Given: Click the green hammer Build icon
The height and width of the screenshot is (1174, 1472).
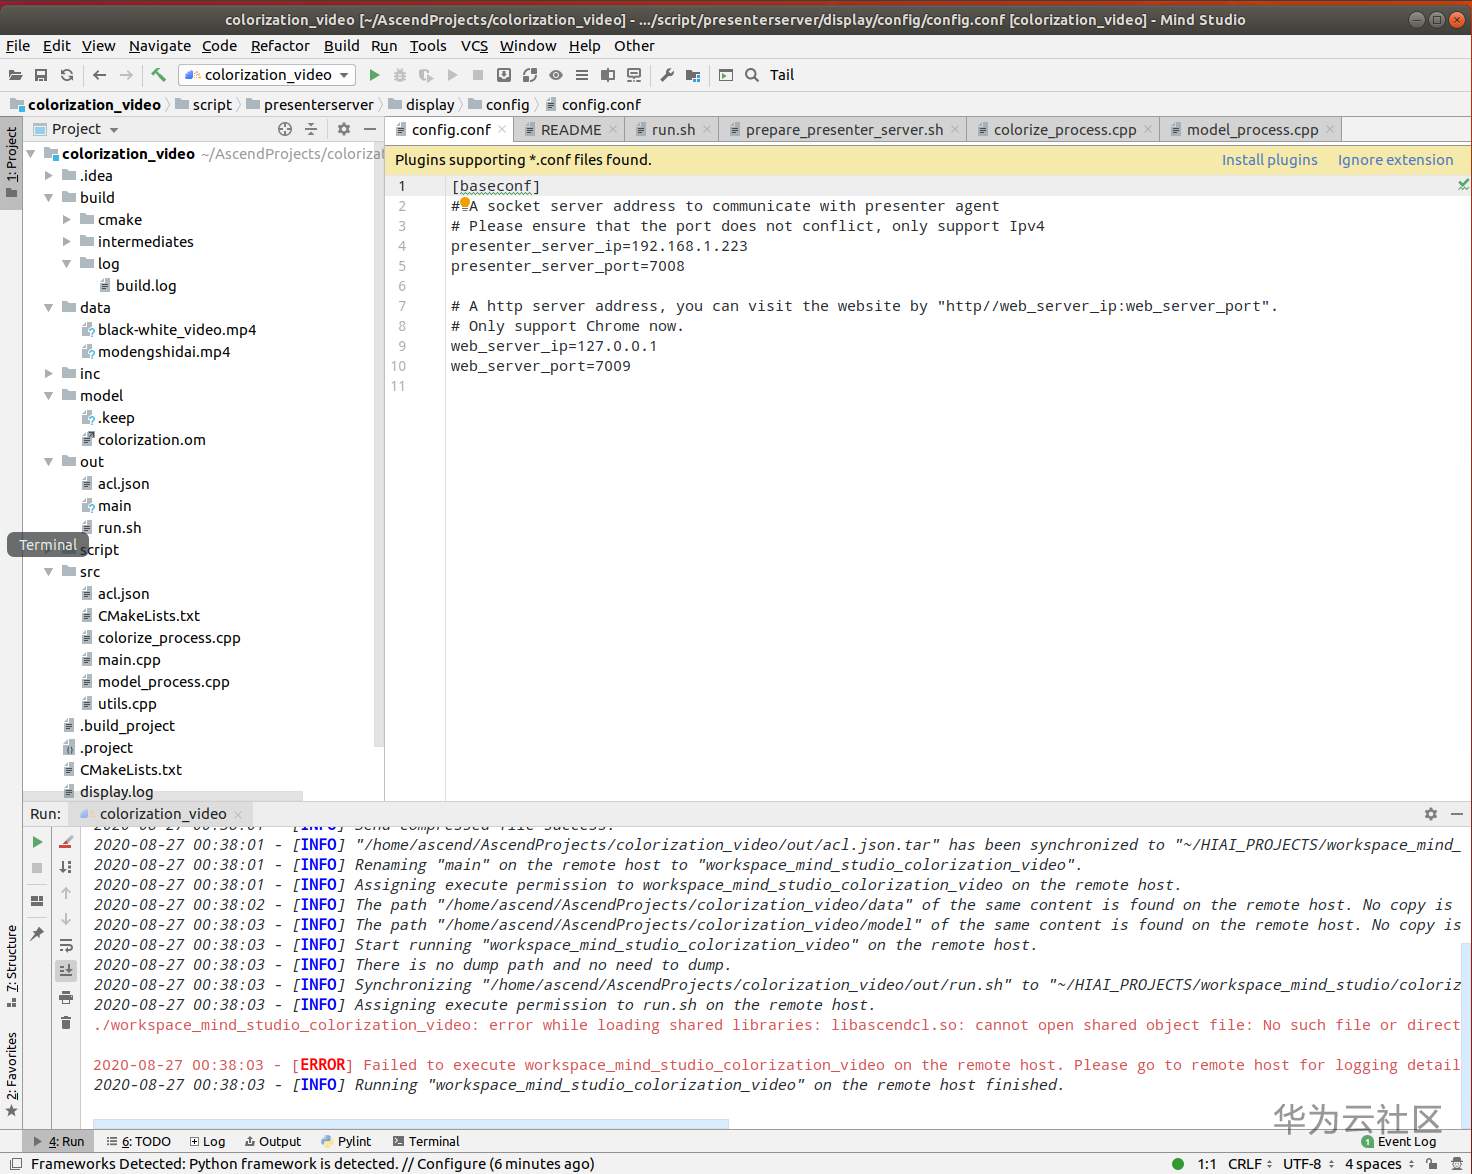Looking at the screenshot, I should point(158,75).
